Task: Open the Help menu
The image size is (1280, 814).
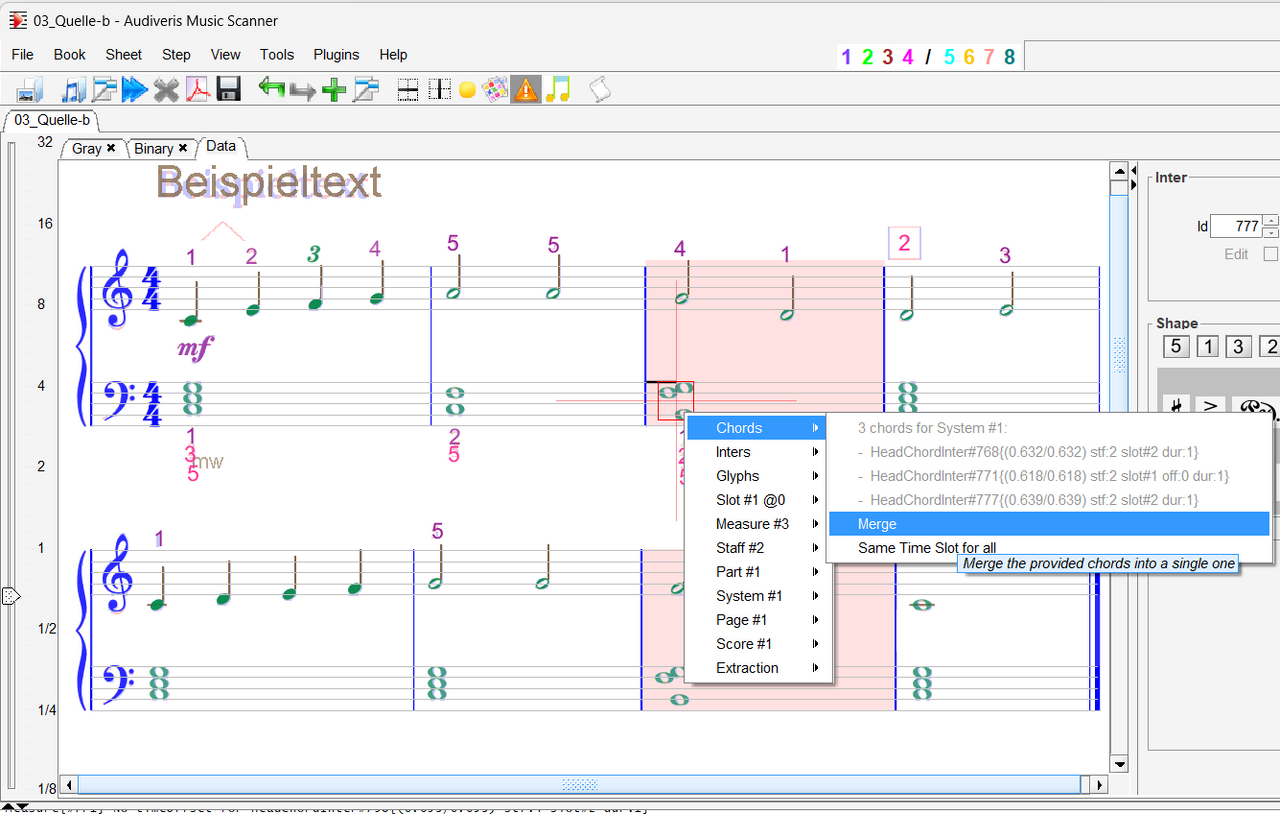Action: (393, 55)
